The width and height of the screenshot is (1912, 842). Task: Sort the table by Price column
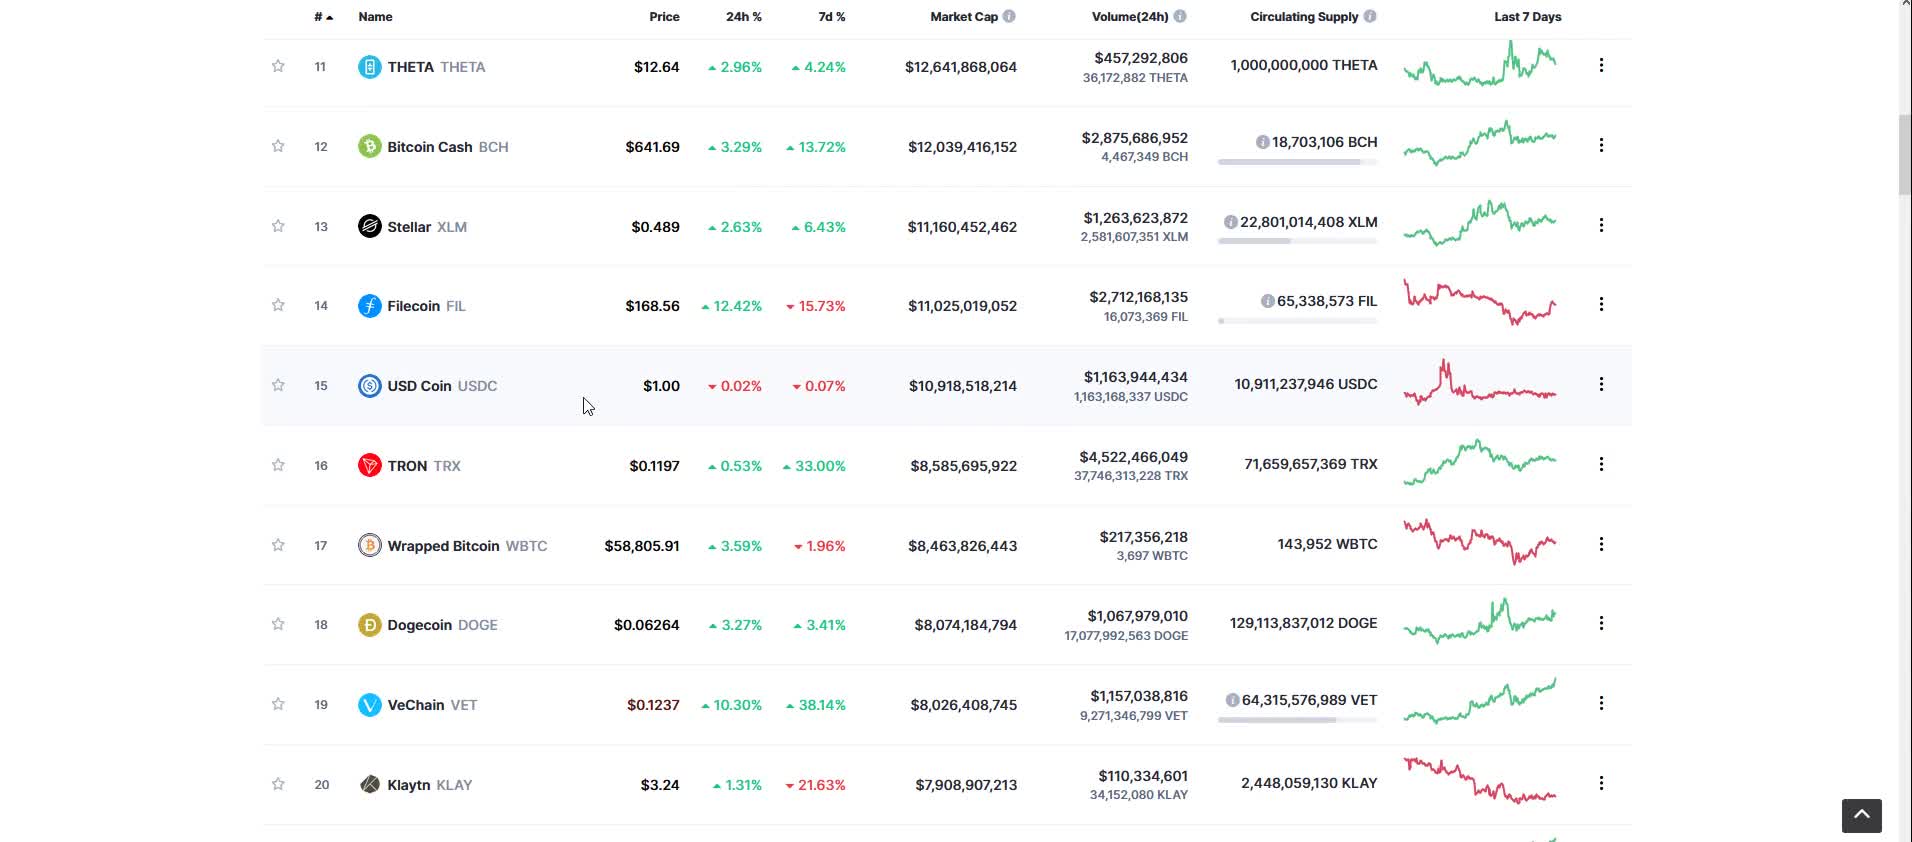[x=664, y=17]
